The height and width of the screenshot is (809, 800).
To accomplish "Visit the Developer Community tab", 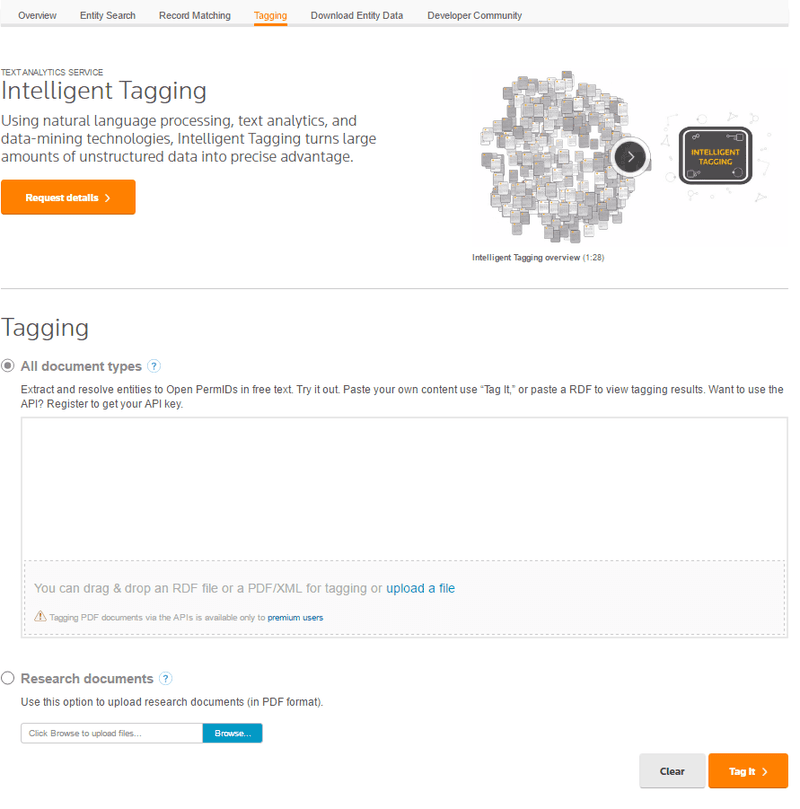I will [x=474, y=15].
